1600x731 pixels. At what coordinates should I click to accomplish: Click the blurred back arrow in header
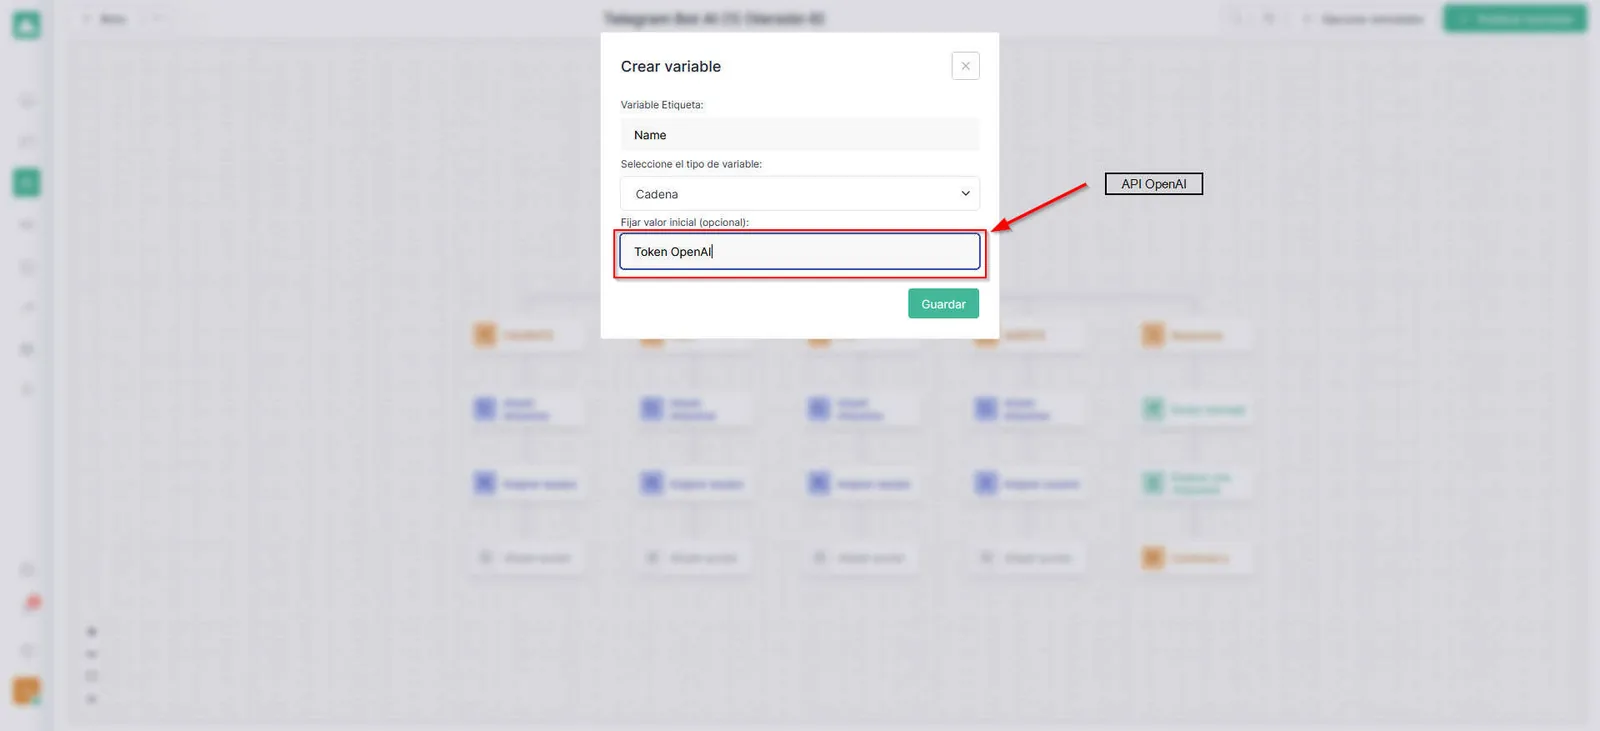(x=87, y=19)
